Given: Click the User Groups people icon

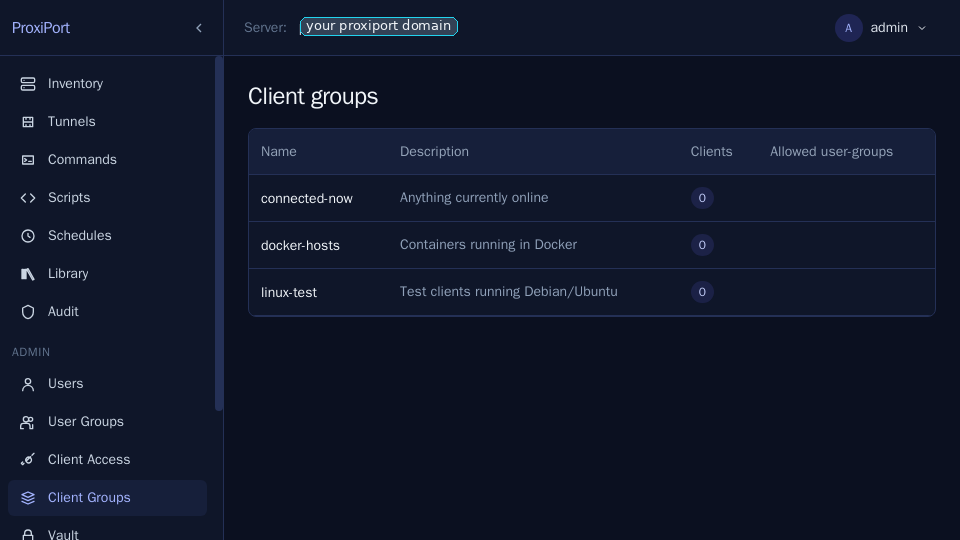Looking at the screenshot, I should (x=28, y=422).
